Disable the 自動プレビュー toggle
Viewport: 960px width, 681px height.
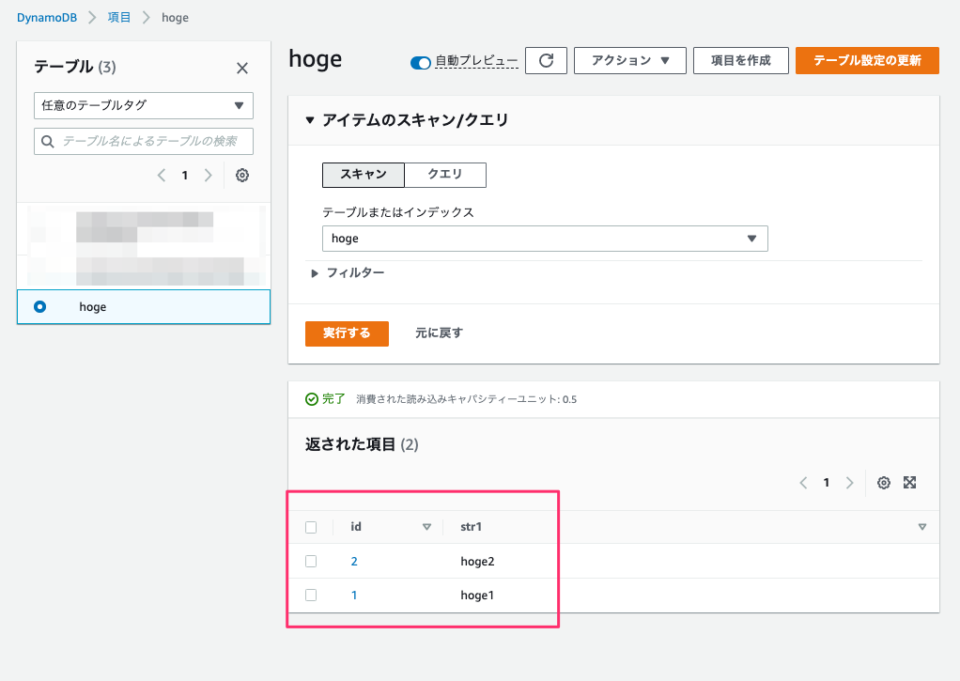pos(420,61)
